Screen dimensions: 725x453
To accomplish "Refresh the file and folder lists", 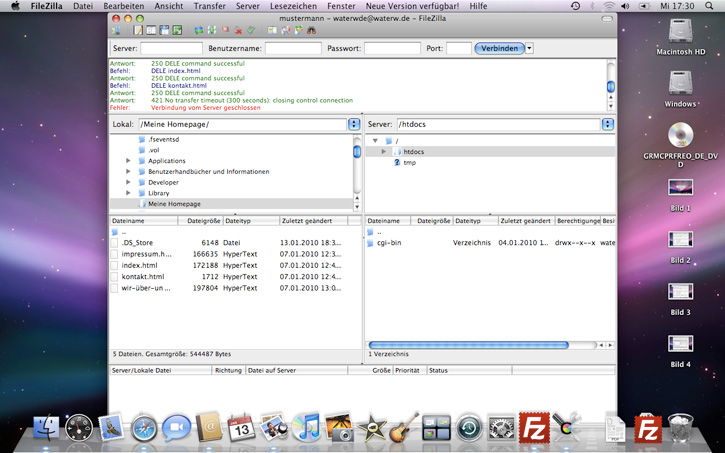I will coord(199,31).
